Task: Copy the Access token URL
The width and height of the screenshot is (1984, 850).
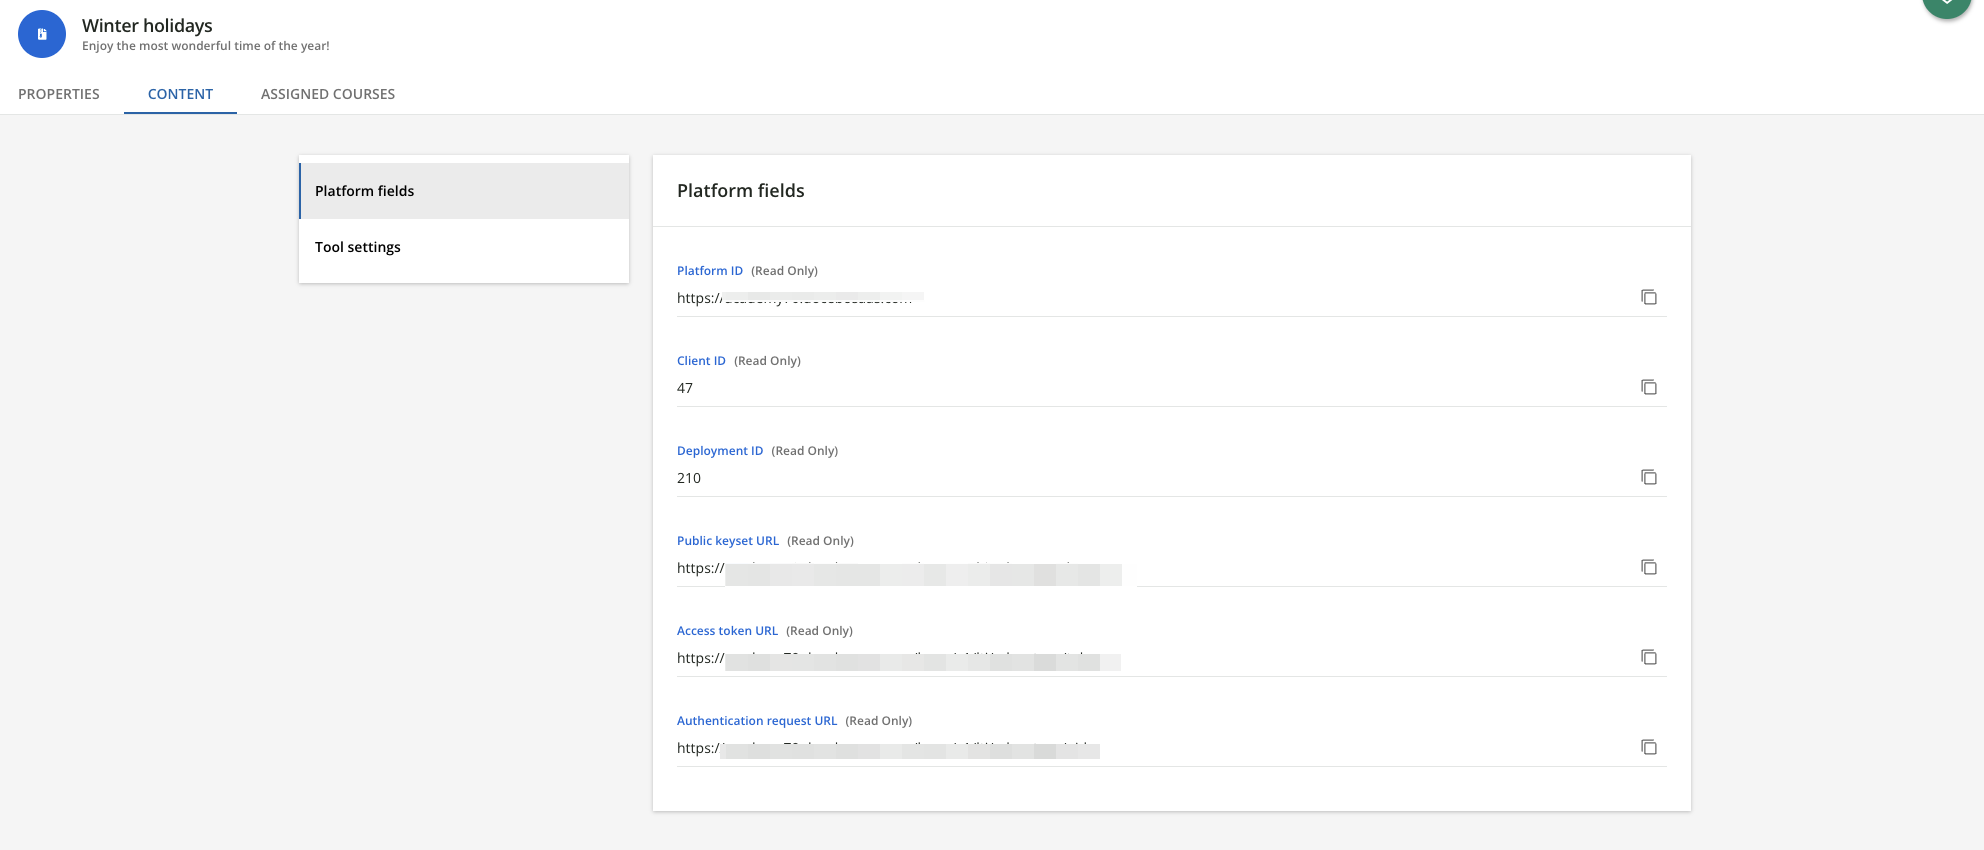Action: [1649, 657]
